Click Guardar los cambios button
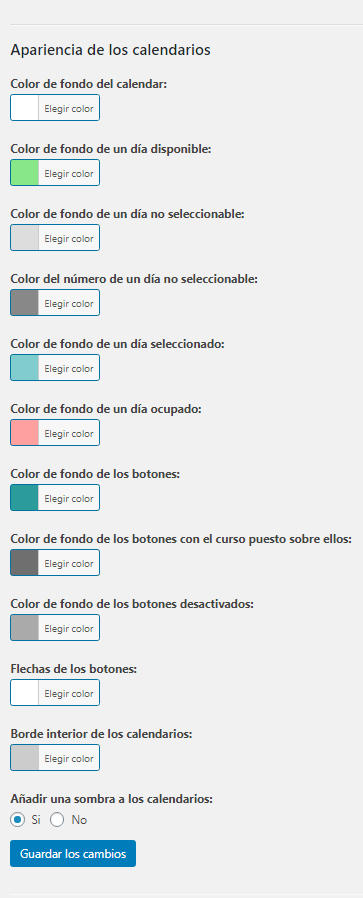 pos(73,853)
